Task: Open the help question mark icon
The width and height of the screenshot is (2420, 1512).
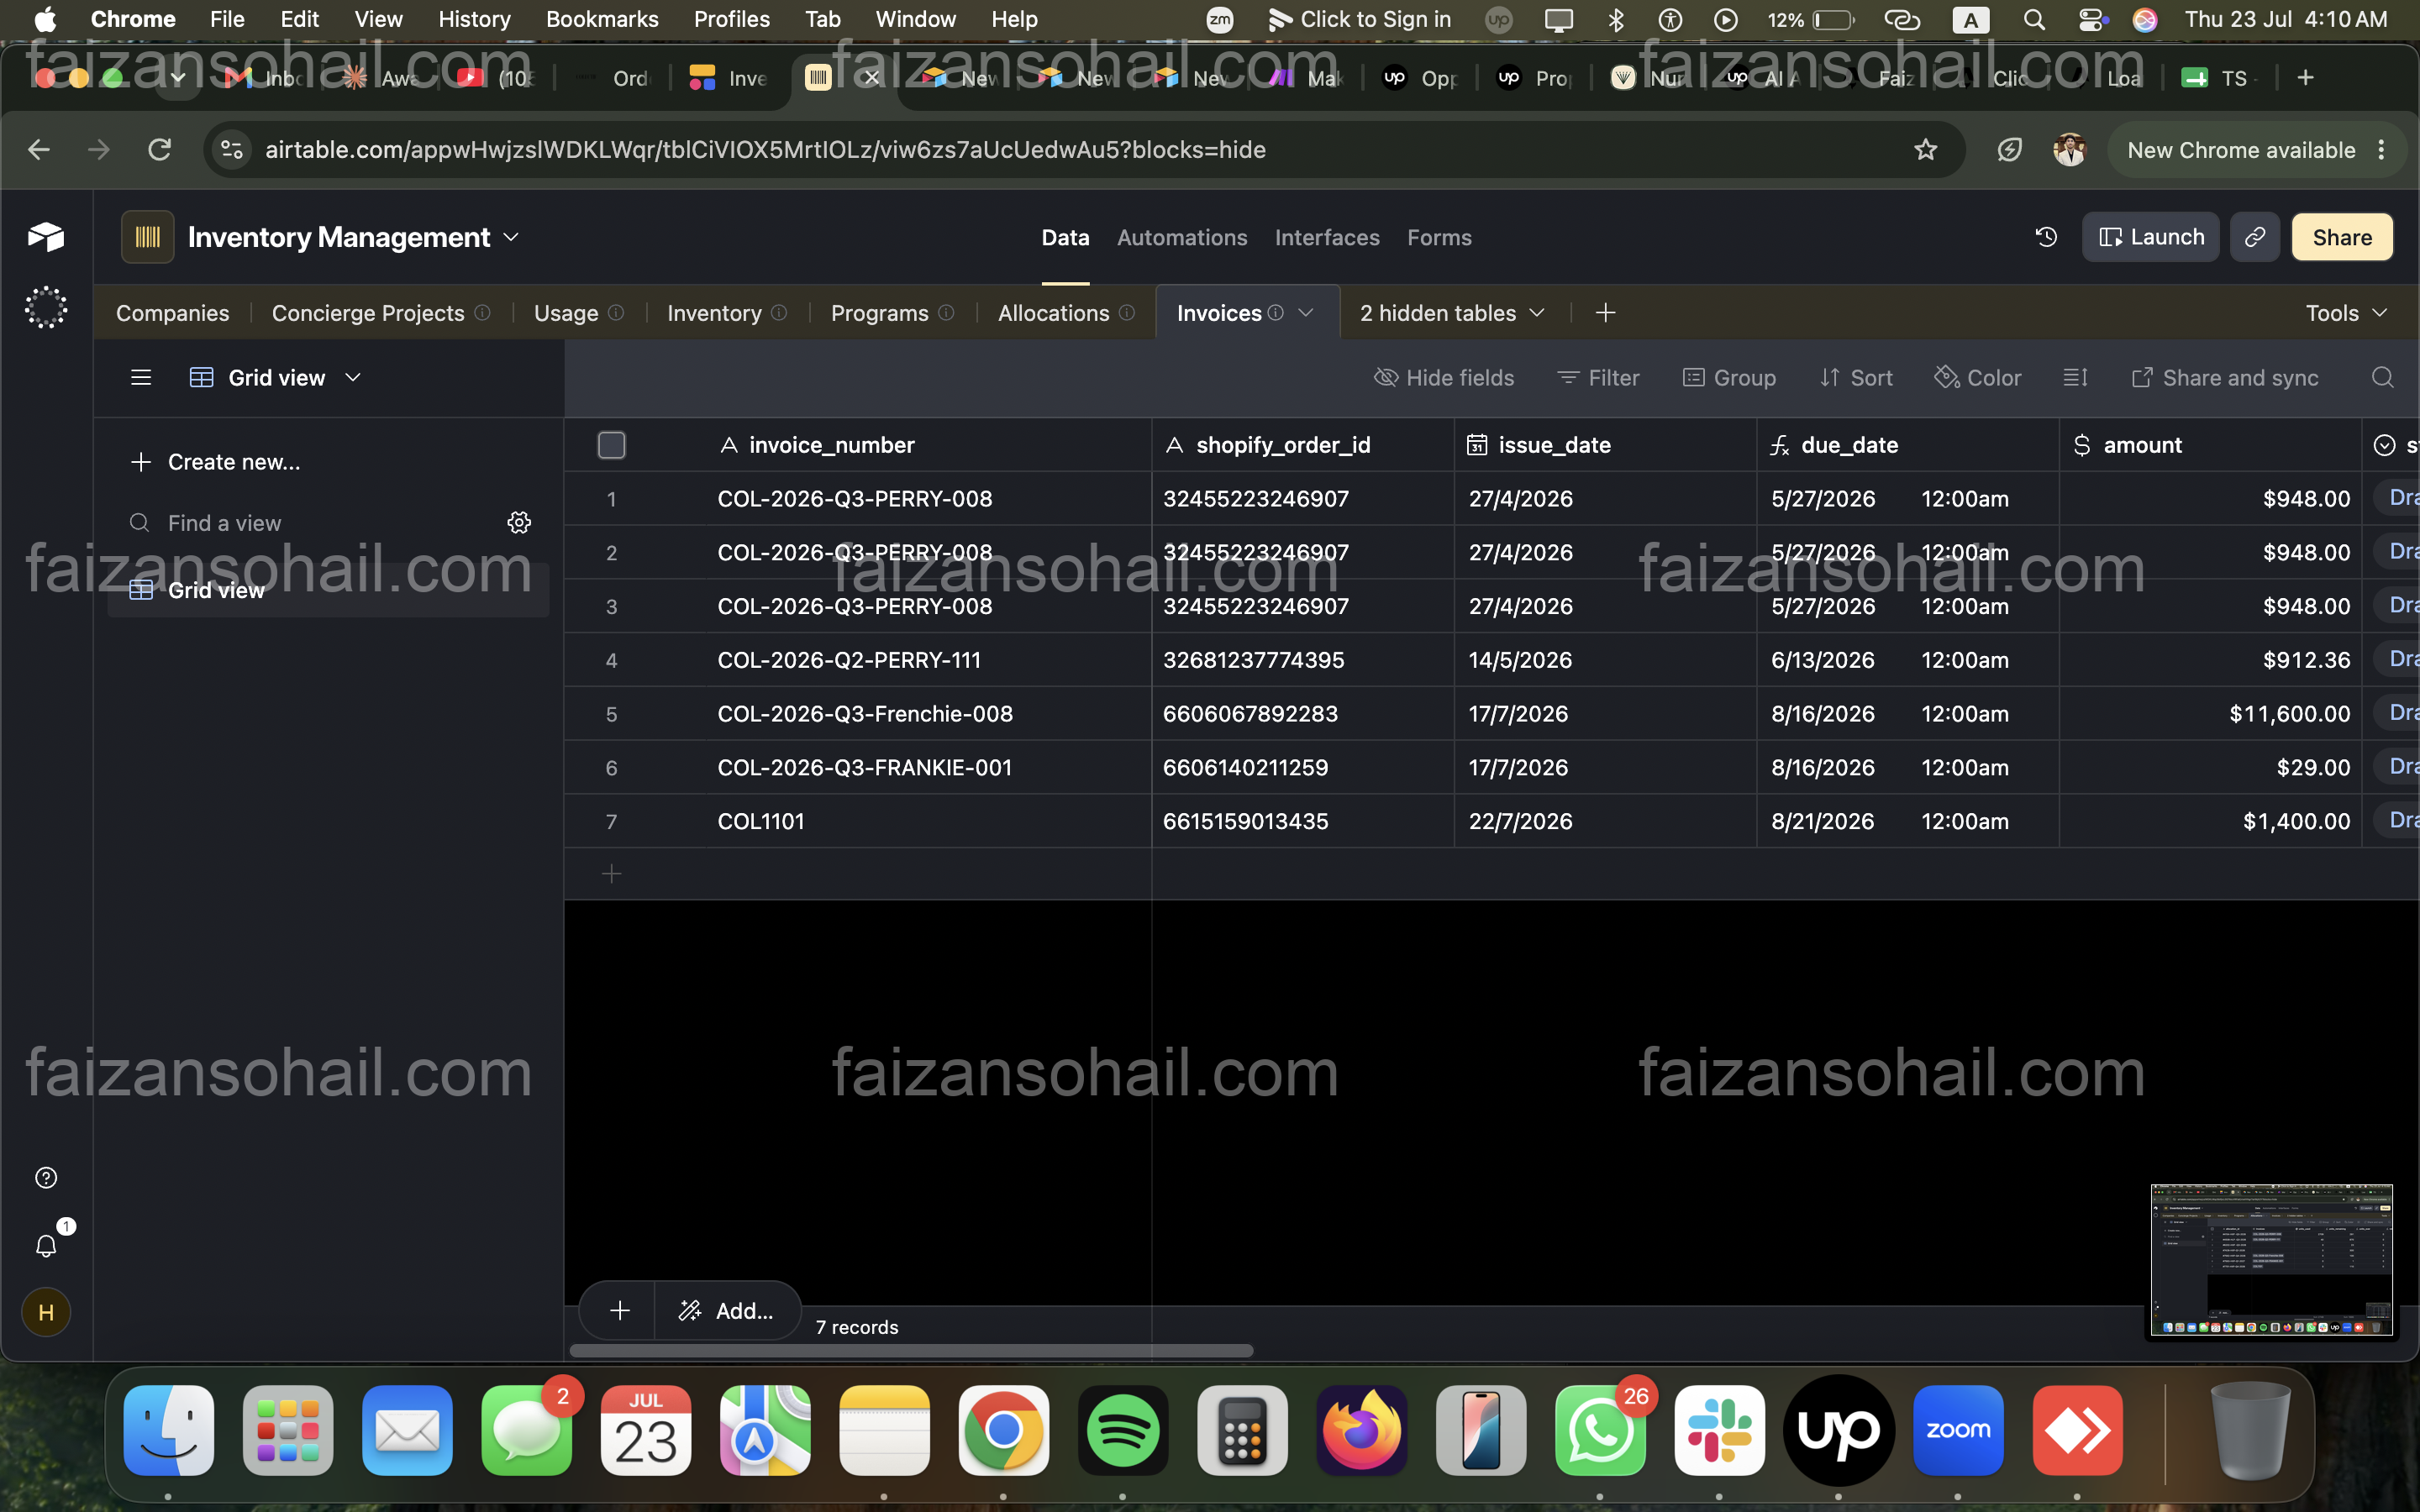Action: [x=46, y=1177]
